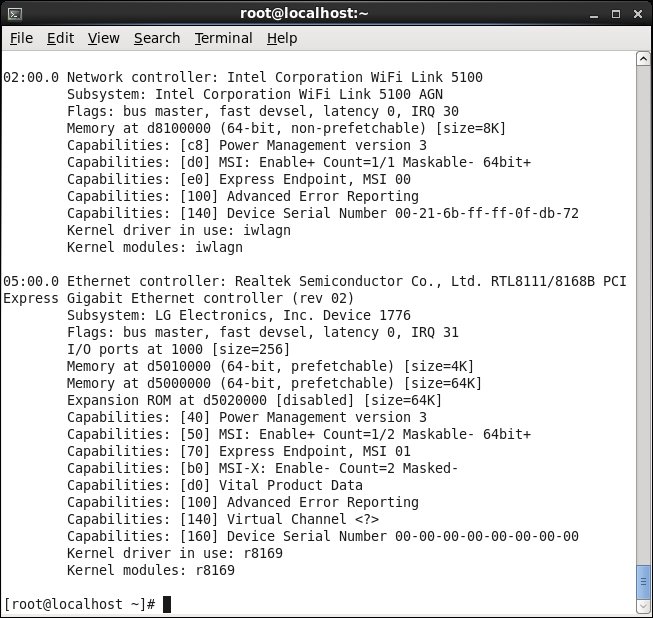Click 'Expansion ROM at d5020000' line
Image resolution: width=653 pixels, height=618 pixels.
254,401
